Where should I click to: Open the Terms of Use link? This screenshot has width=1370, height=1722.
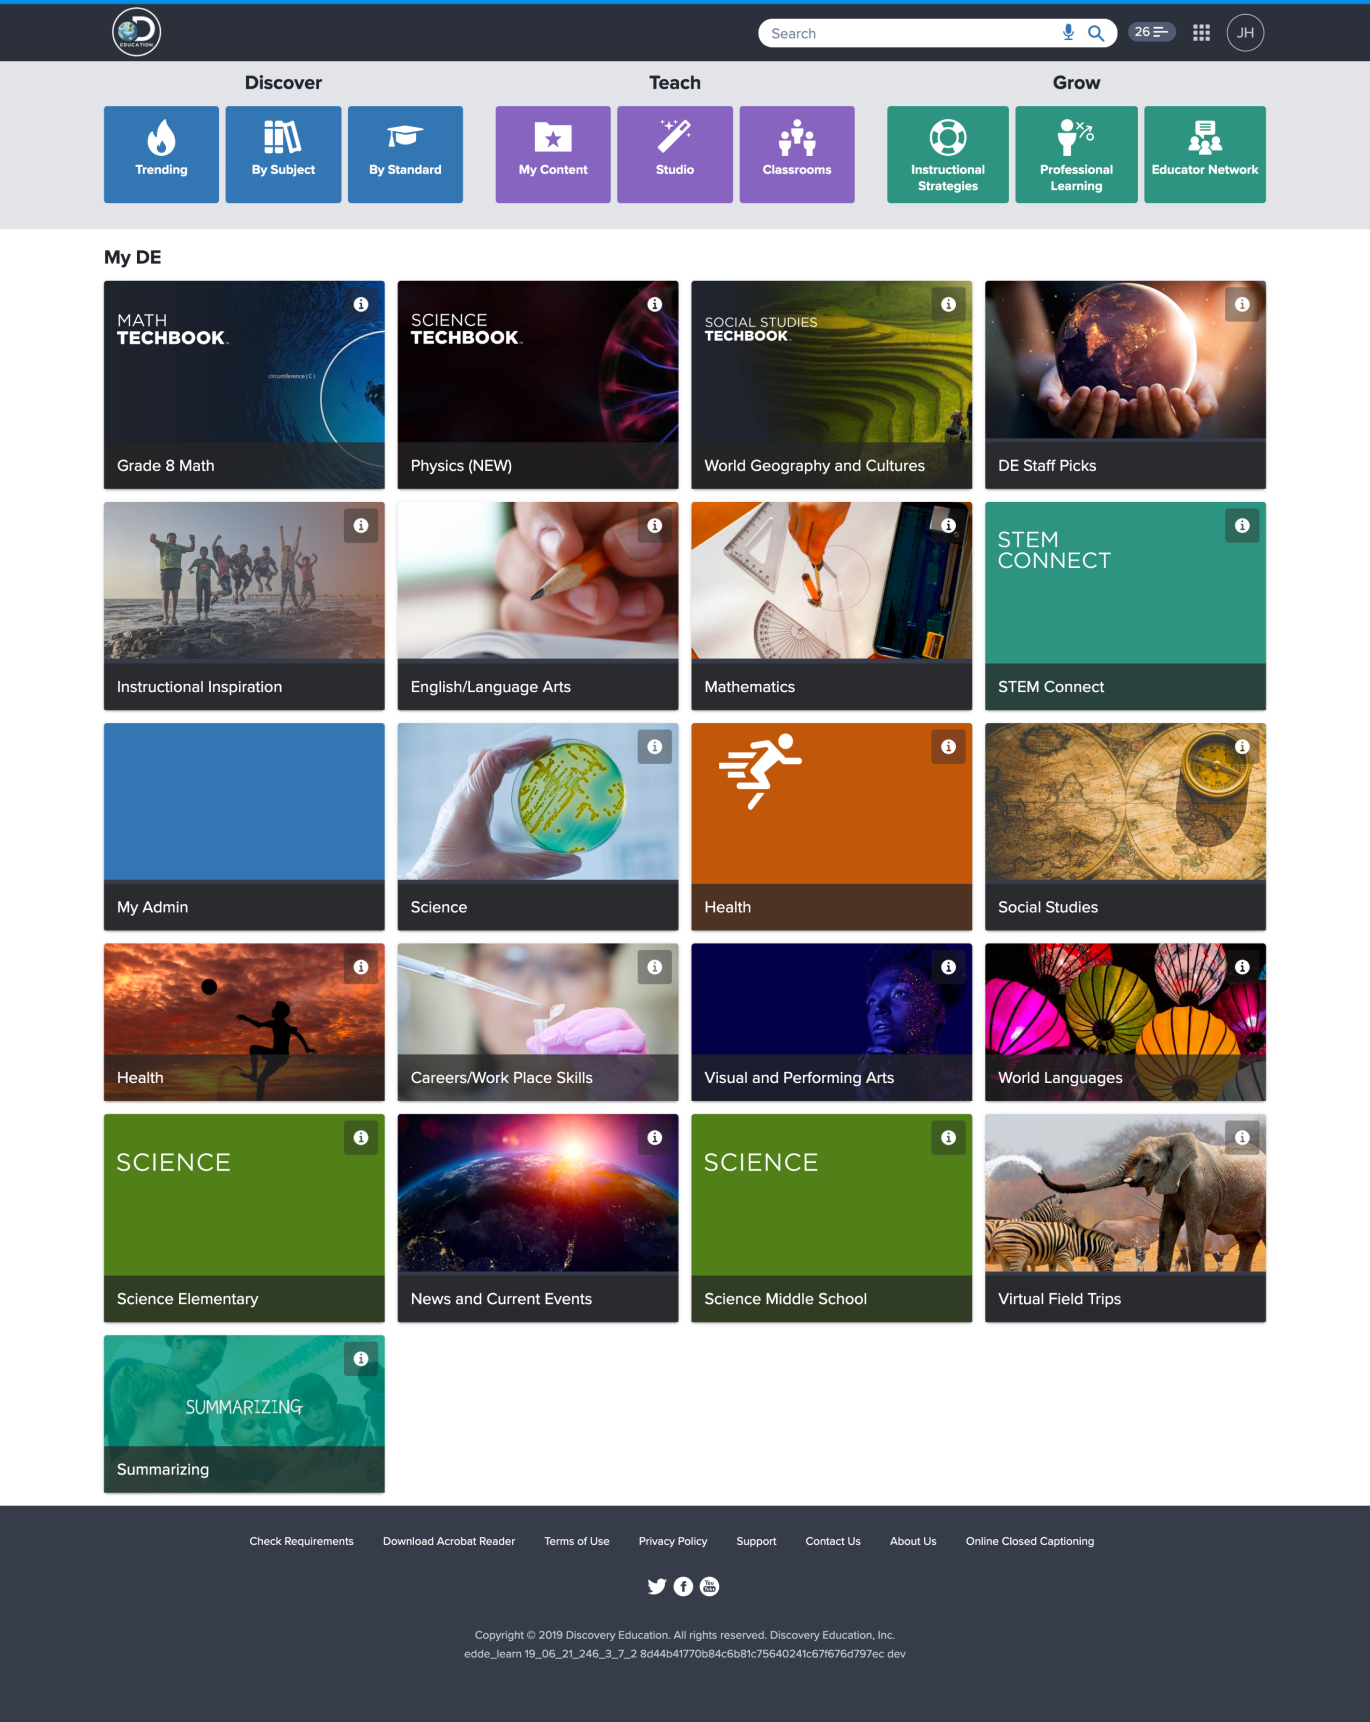coord(577,1541)
